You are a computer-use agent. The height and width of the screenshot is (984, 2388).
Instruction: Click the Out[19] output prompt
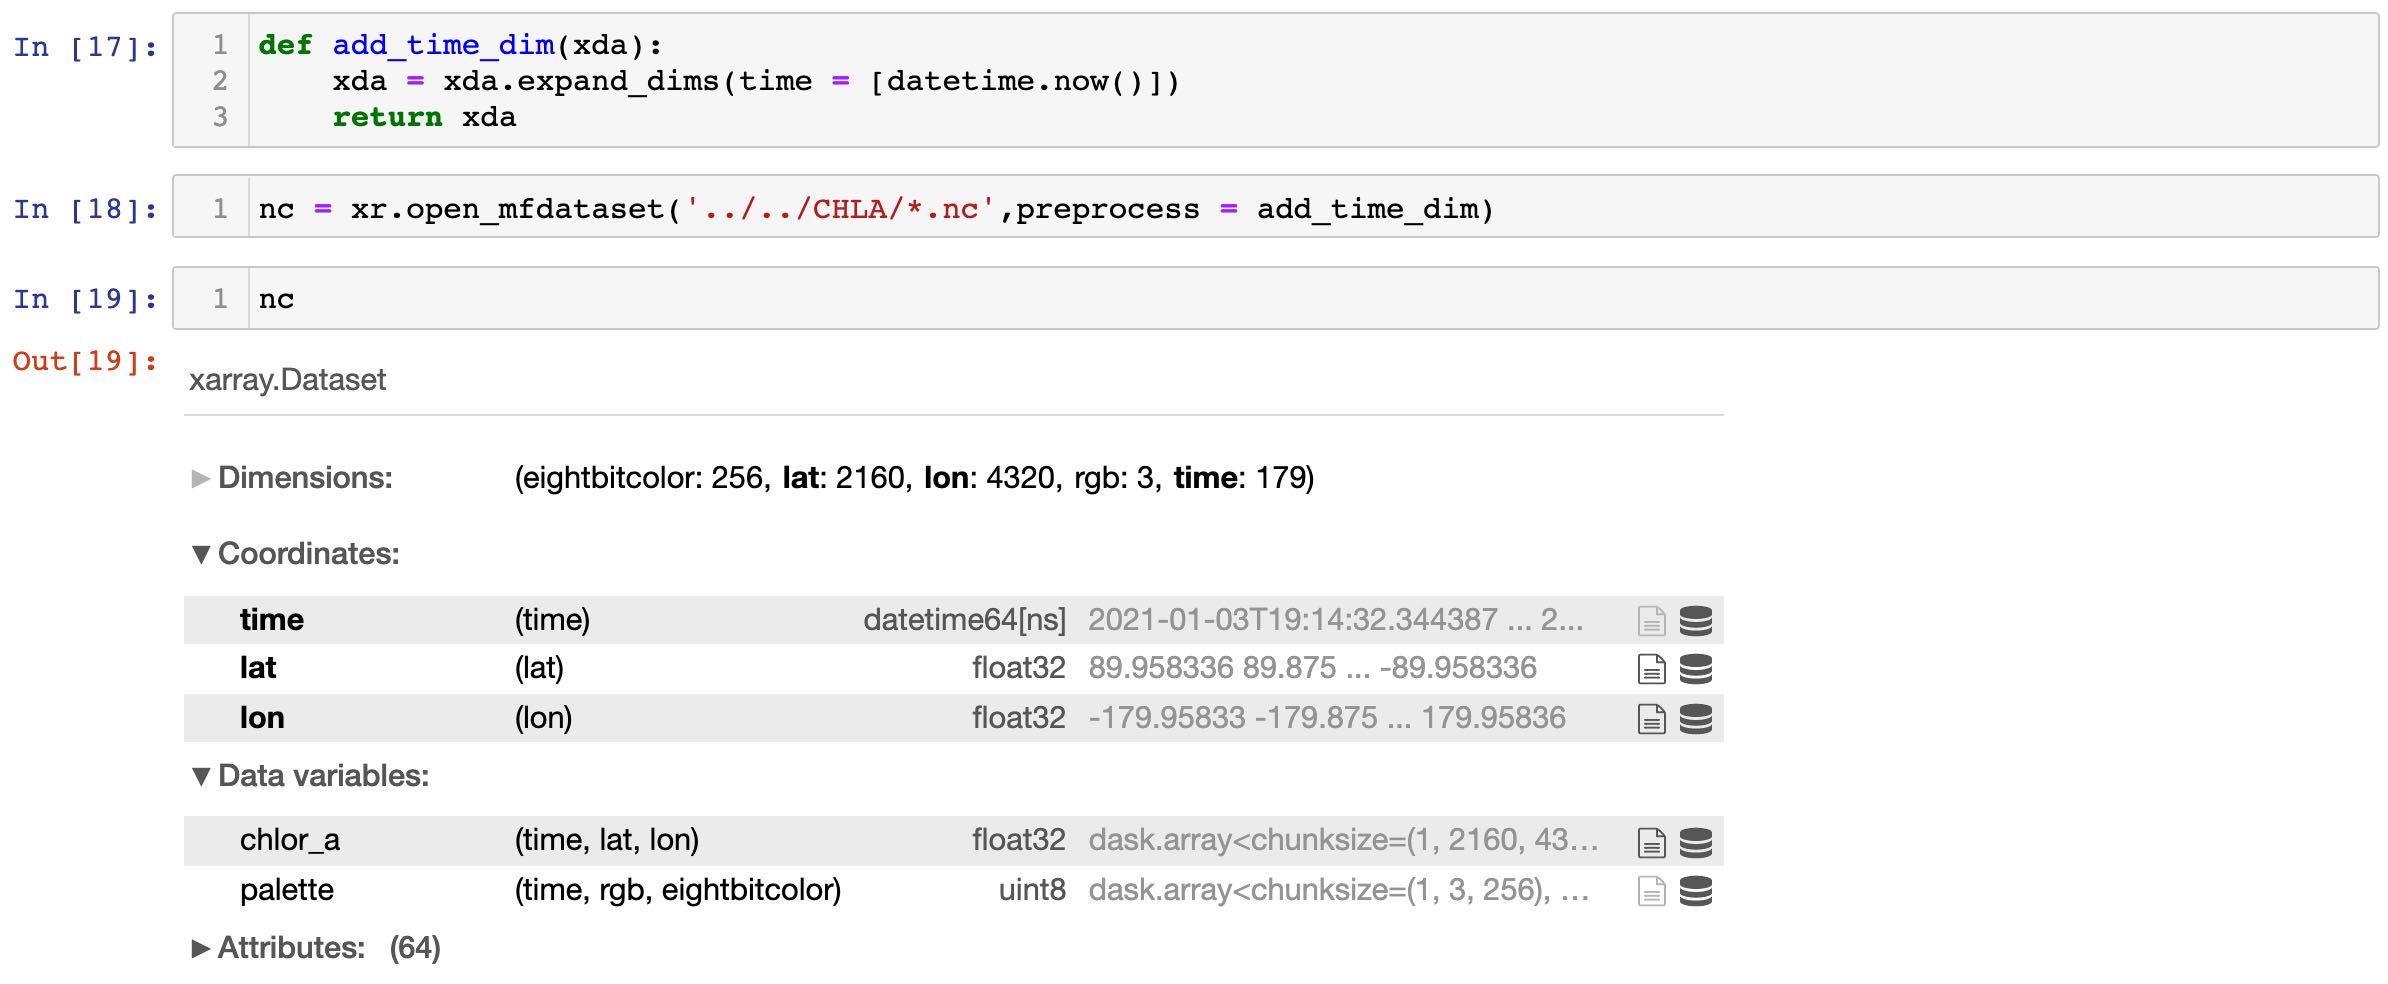coord(85,362)
